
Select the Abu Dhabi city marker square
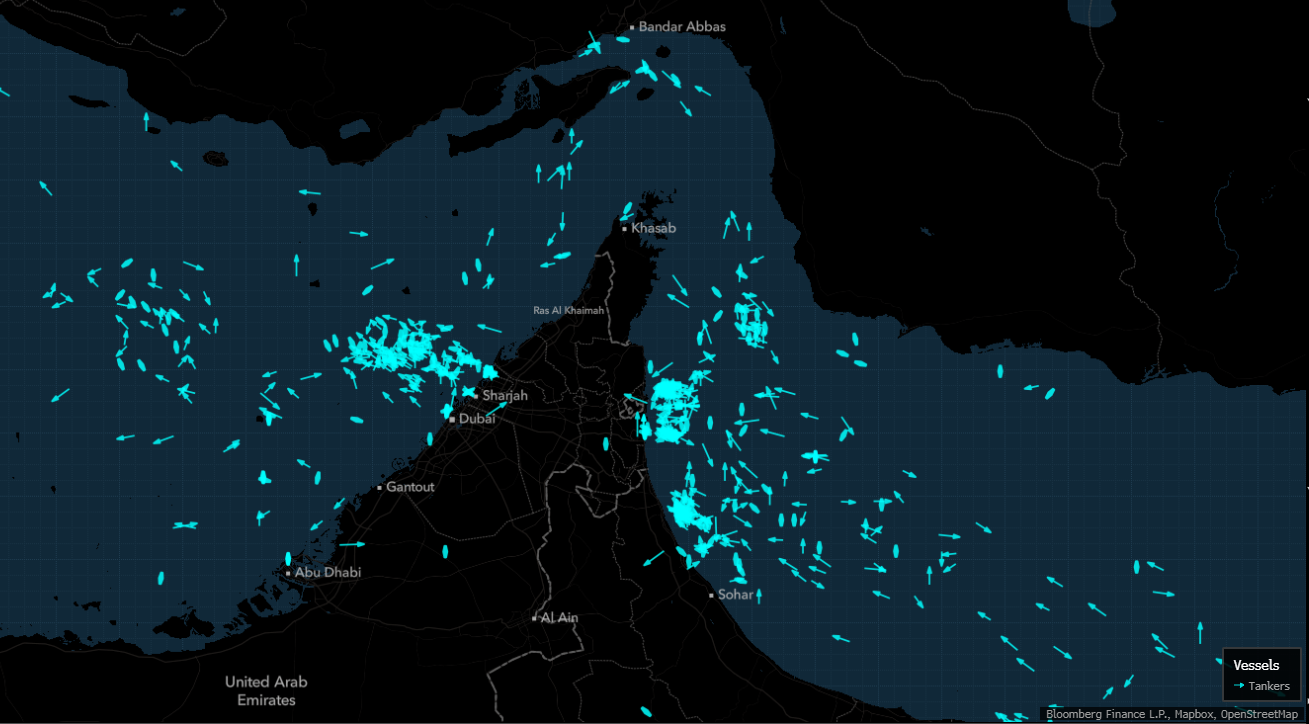pyautogui.click(x=288, y=573)
